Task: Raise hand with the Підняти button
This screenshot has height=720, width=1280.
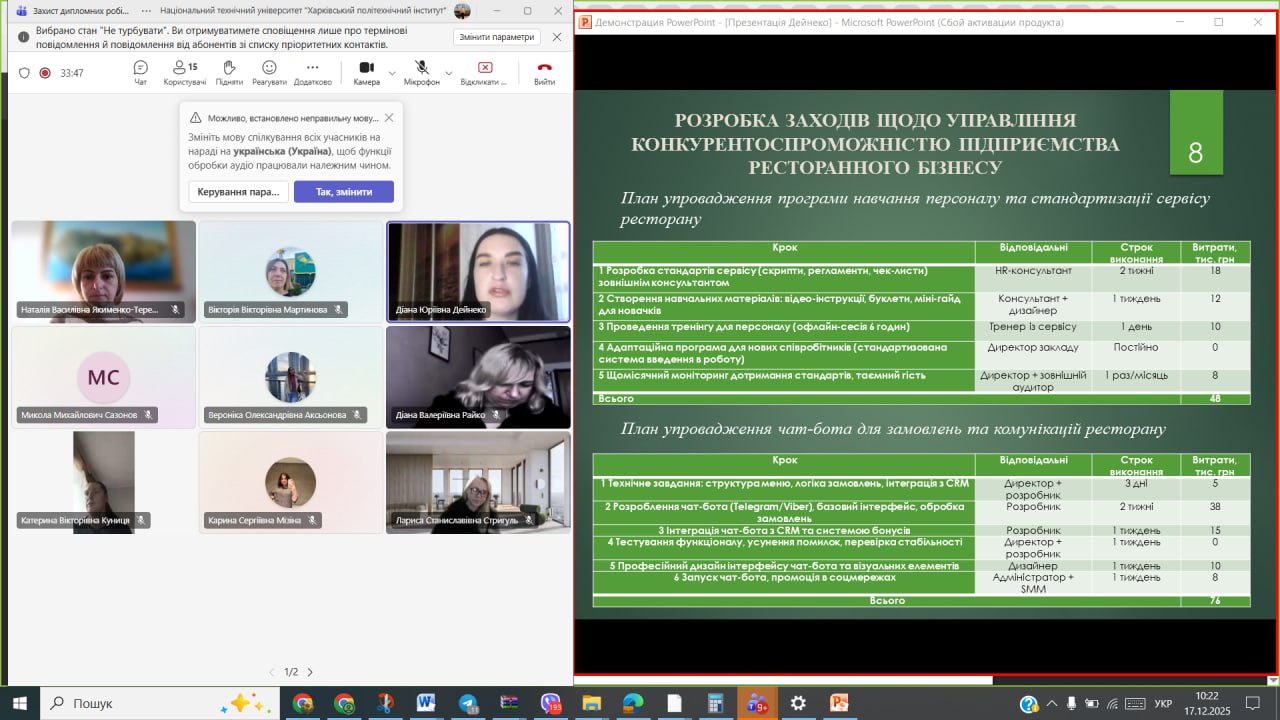Action: pos(228,72)
